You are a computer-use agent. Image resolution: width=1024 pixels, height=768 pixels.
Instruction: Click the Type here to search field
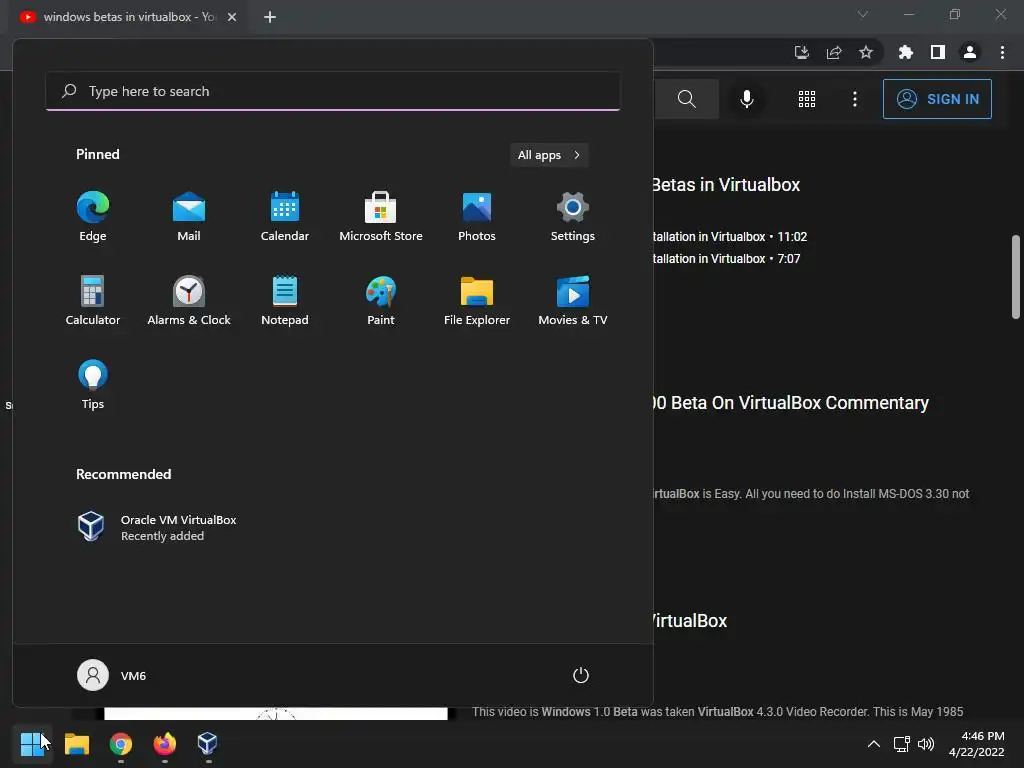click(333, 91)
